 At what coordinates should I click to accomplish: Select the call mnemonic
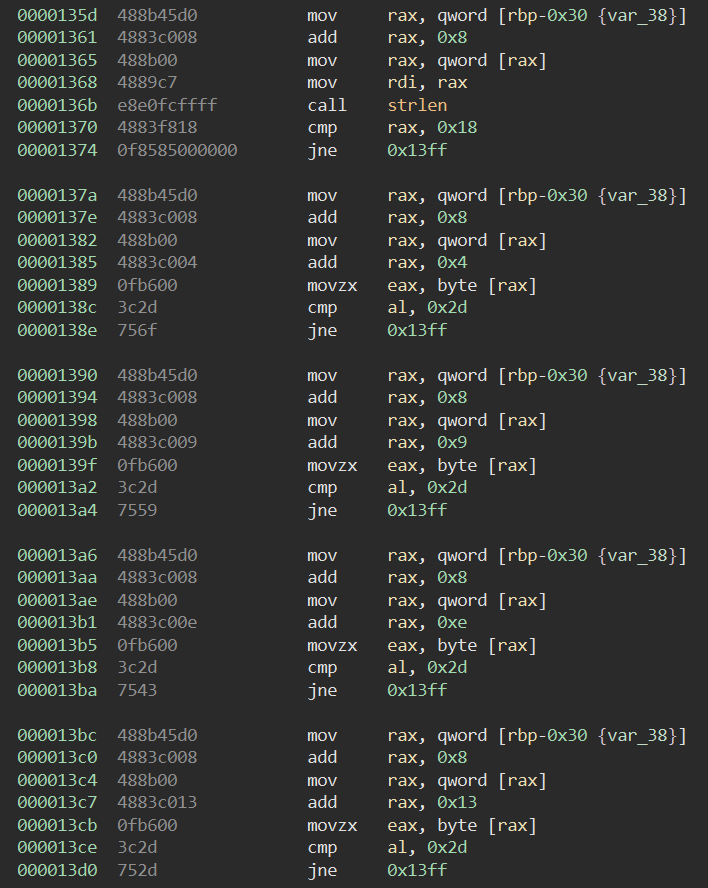tap(327, 105)
